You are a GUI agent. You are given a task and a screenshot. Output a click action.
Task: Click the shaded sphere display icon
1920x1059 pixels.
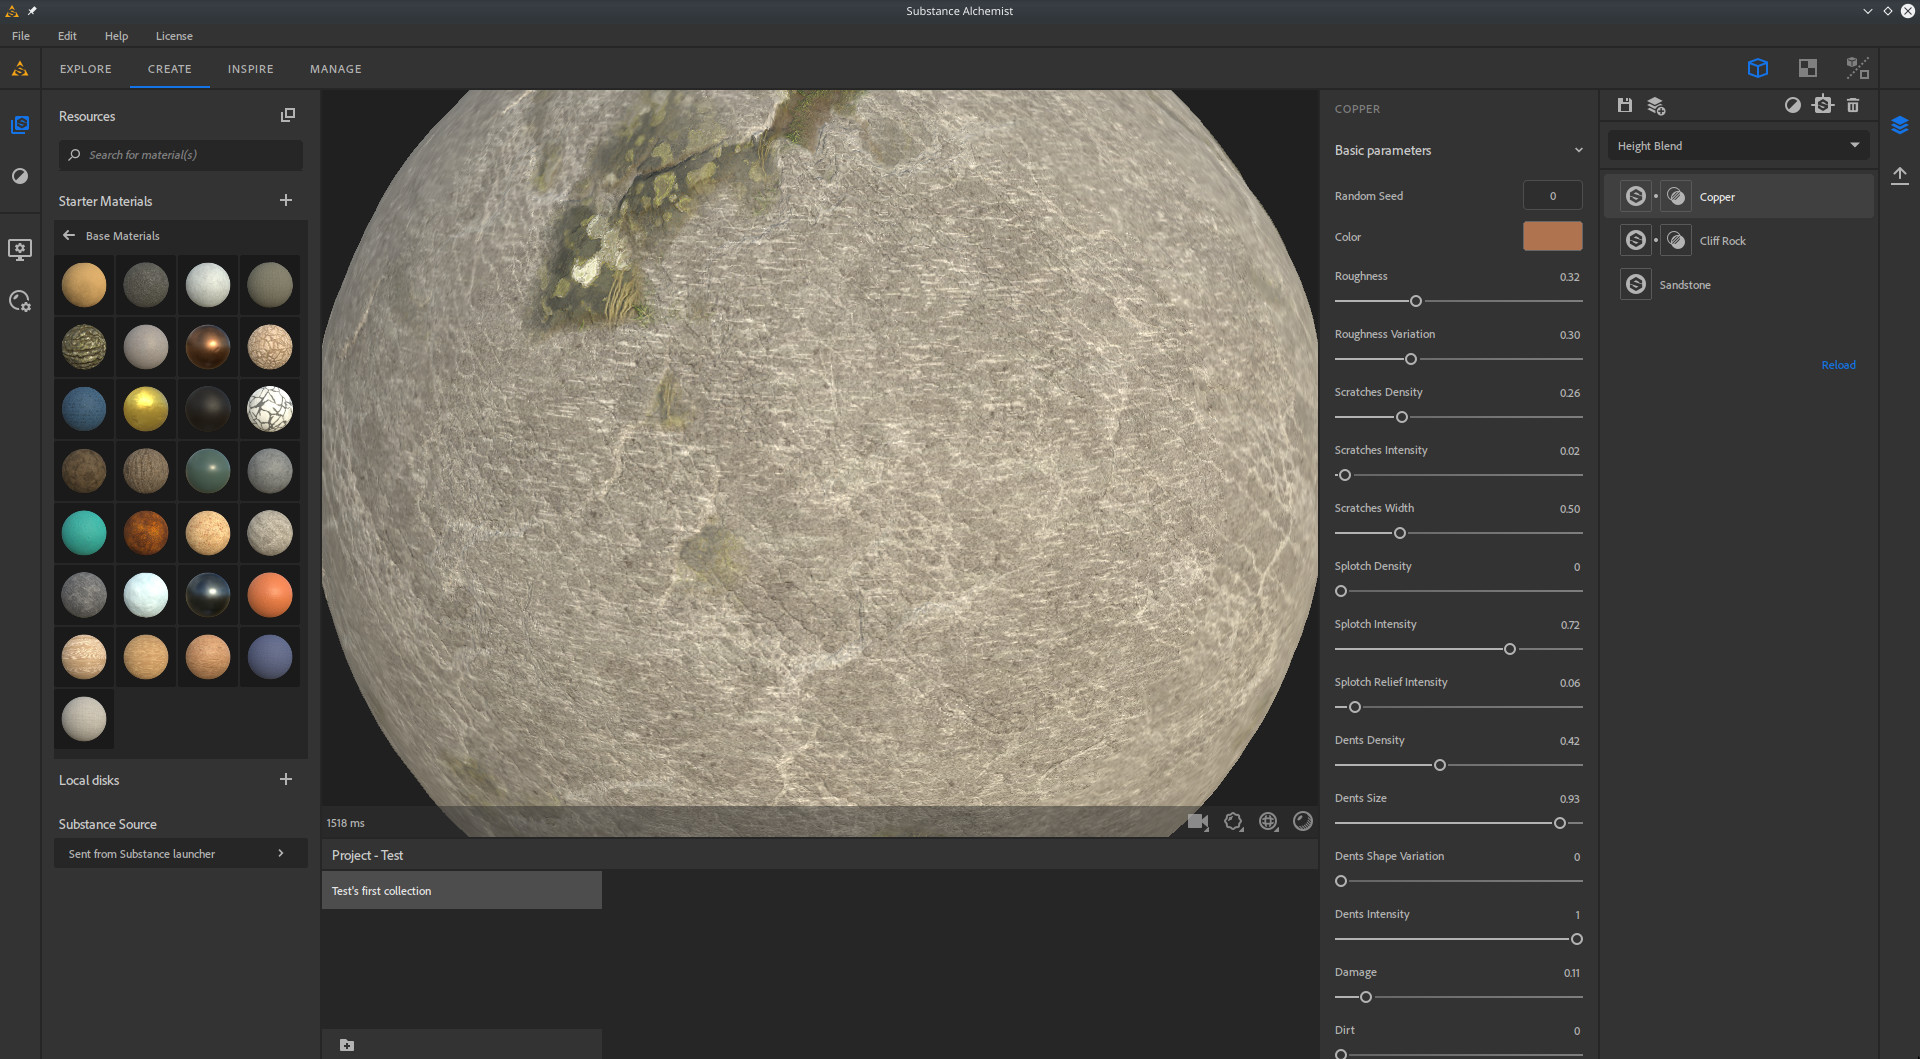(x=1303, y=821)
